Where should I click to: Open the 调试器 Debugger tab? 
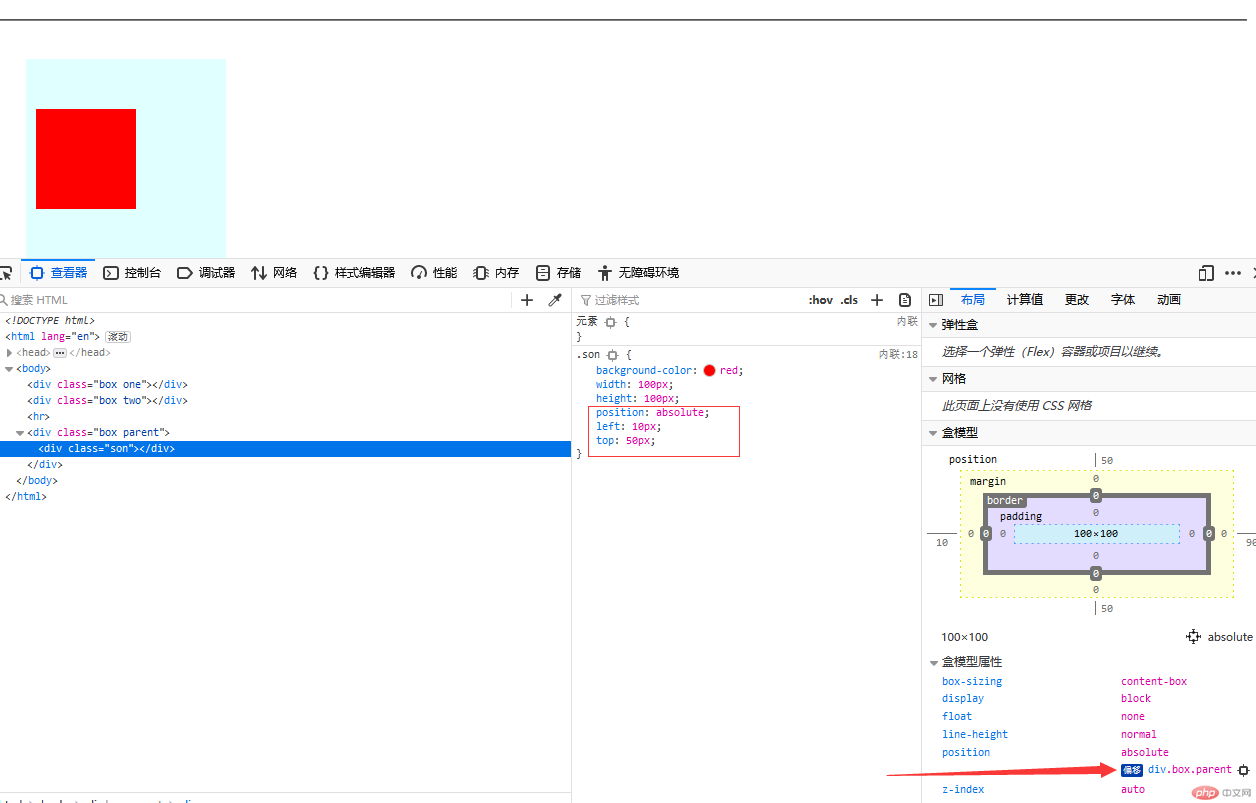[206, 273]
